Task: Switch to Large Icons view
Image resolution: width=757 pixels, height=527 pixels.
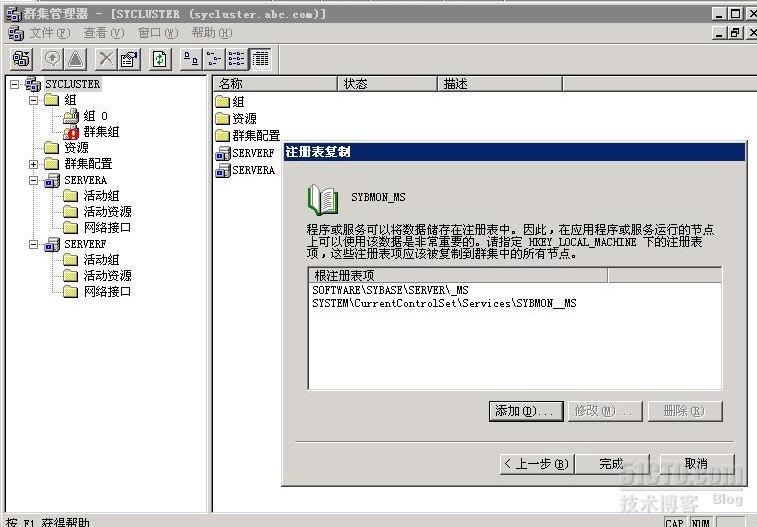Action: [x=191, y=59]
